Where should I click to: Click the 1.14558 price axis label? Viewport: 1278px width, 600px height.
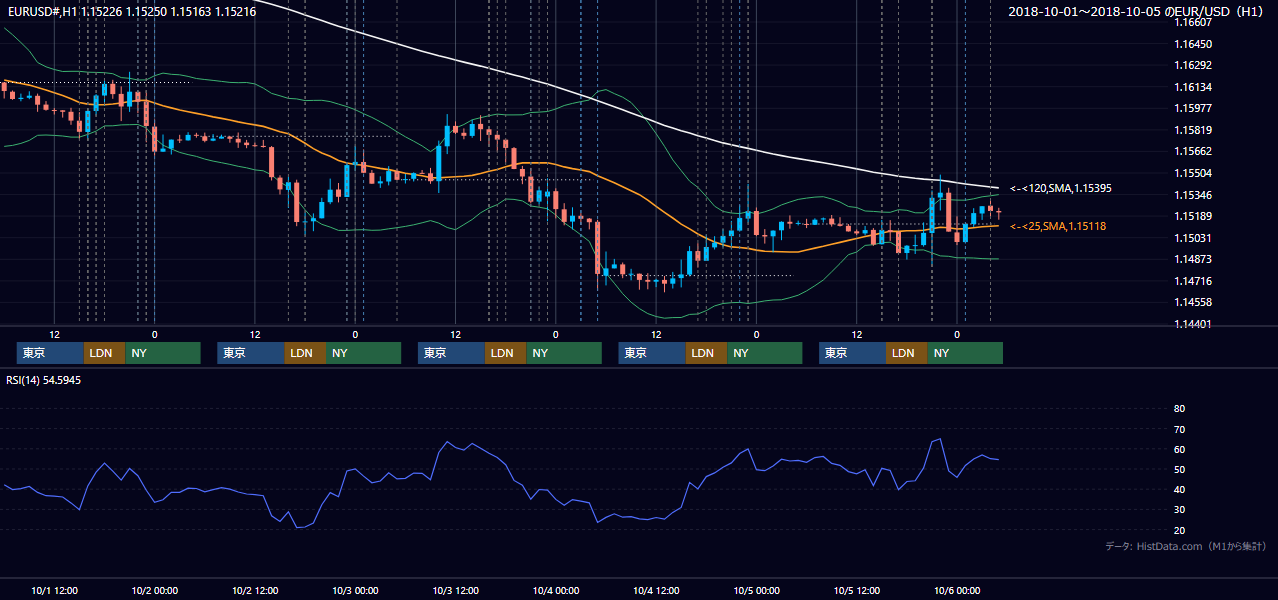click(x=1194, y=302)
